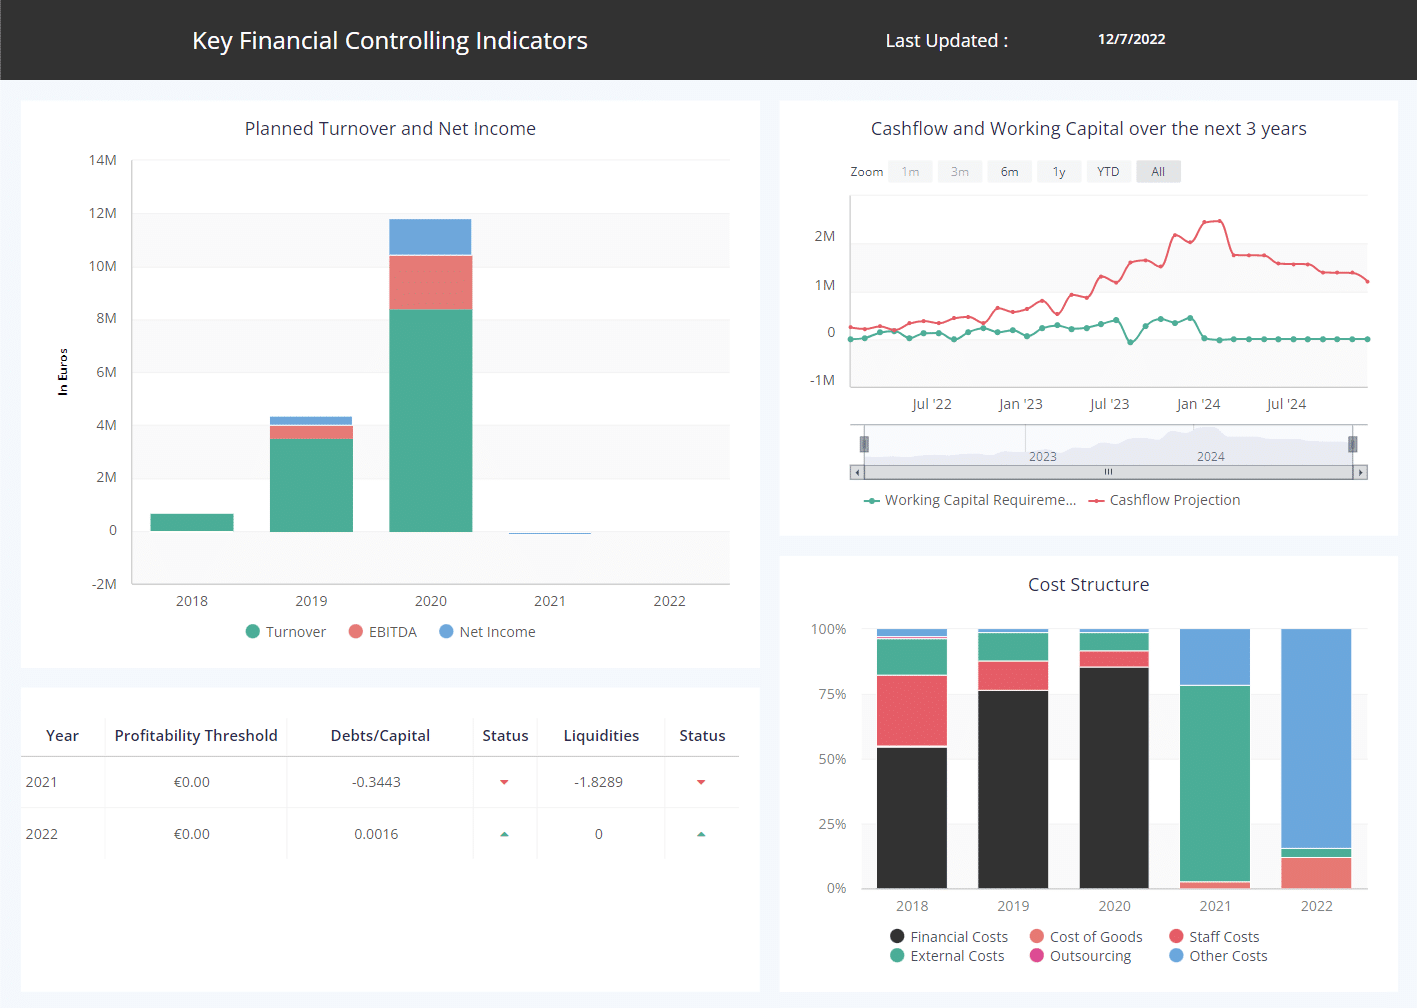Toggle the Turnover series in the legend
The height and width of the screenshot is (1008, 1417).
pos(286,632)
